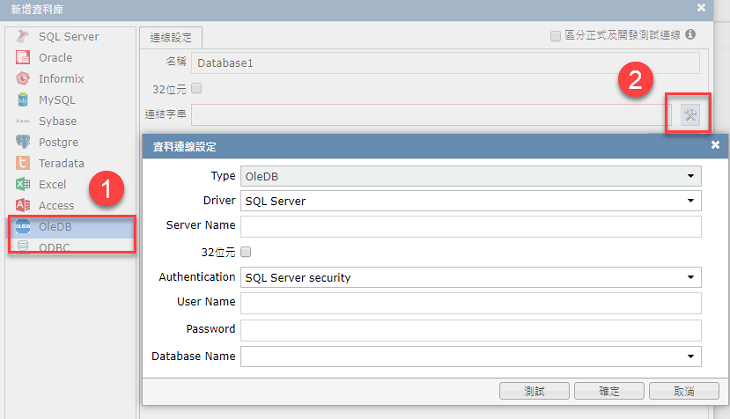Viewport: 730px width, 419px height.
Task: Select the ODBC icon in the list
Action: pyautogui.click(x=22, y=246)
